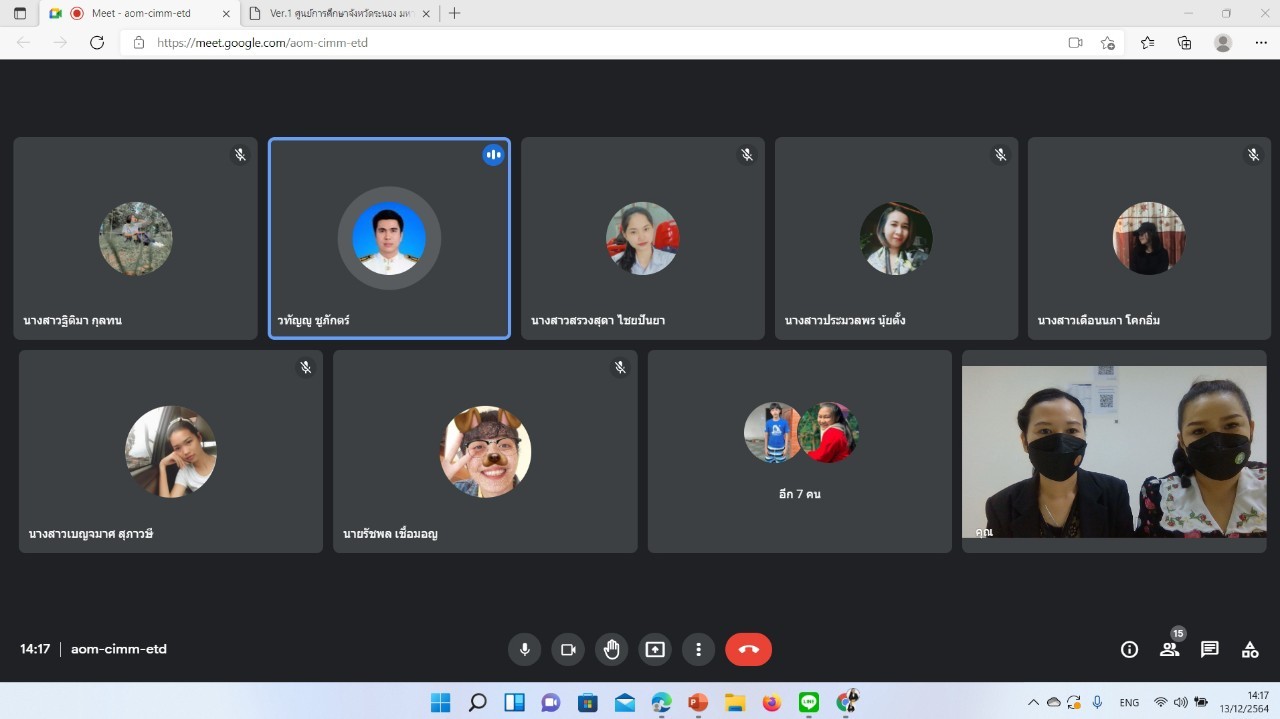Refresh the page with reload icon
1280x719 pixels.
(97, 43)
